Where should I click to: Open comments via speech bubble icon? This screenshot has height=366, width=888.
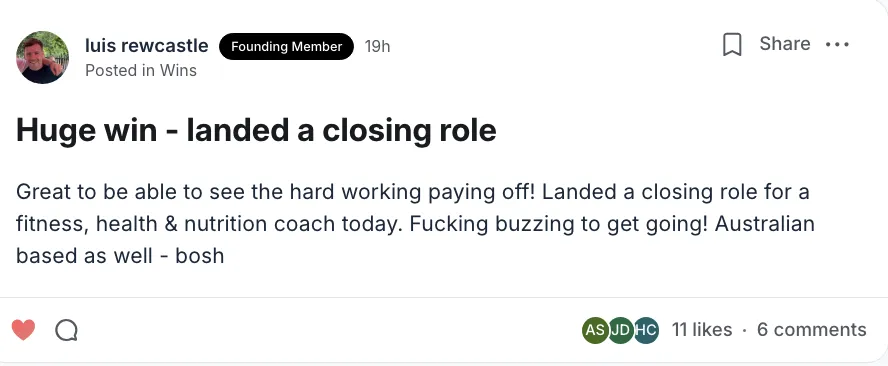tap(66, 330)
